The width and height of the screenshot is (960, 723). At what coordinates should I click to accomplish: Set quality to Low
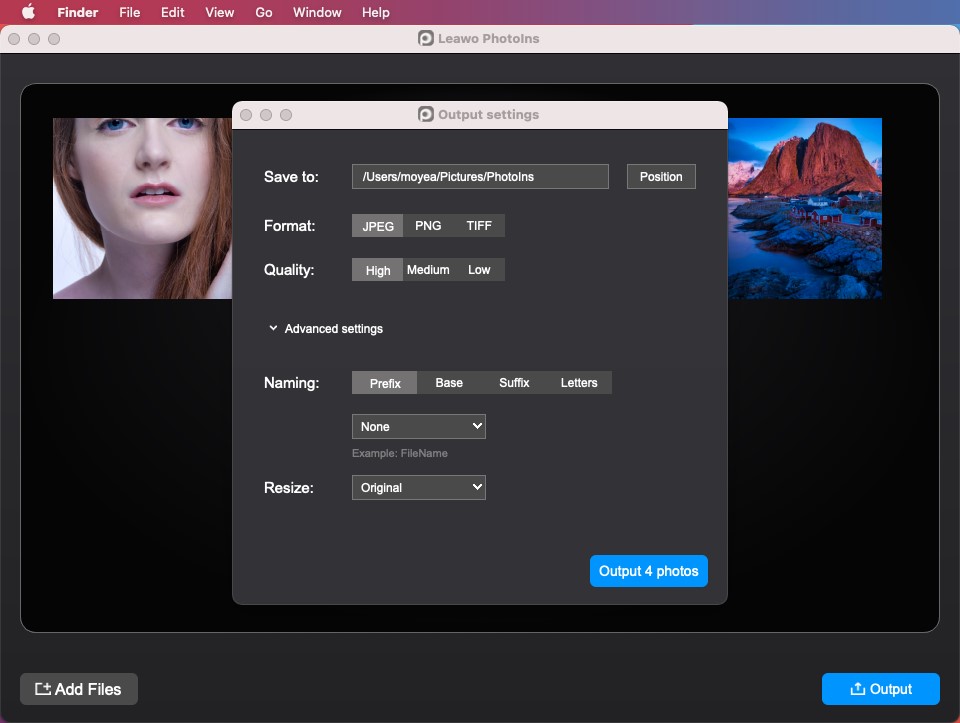pos(479,270)
